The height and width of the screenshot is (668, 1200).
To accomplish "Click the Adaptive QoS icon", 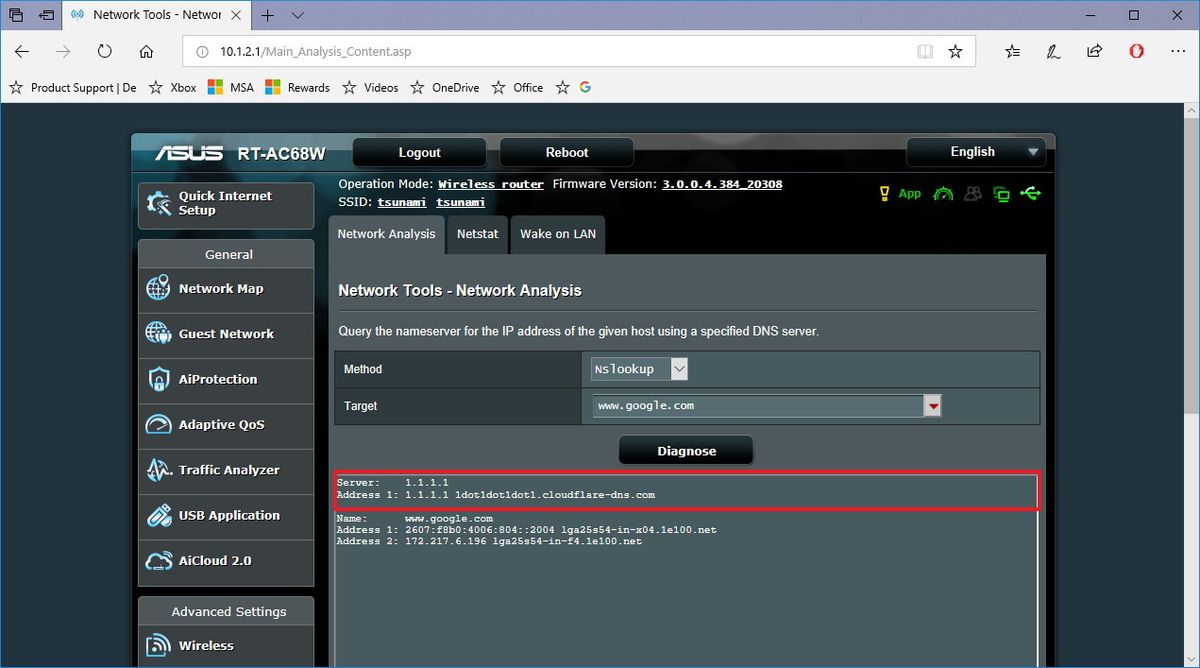I will 158,425.
